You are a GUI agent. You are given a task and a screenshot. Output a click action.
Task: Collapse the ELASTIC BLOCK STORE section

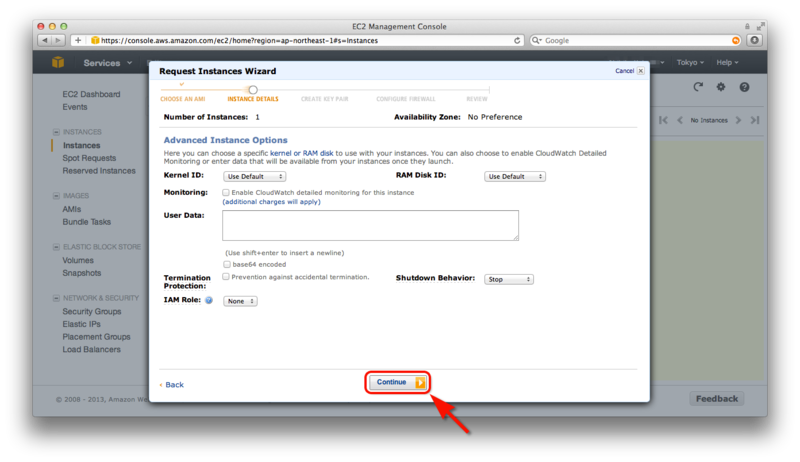56,247
